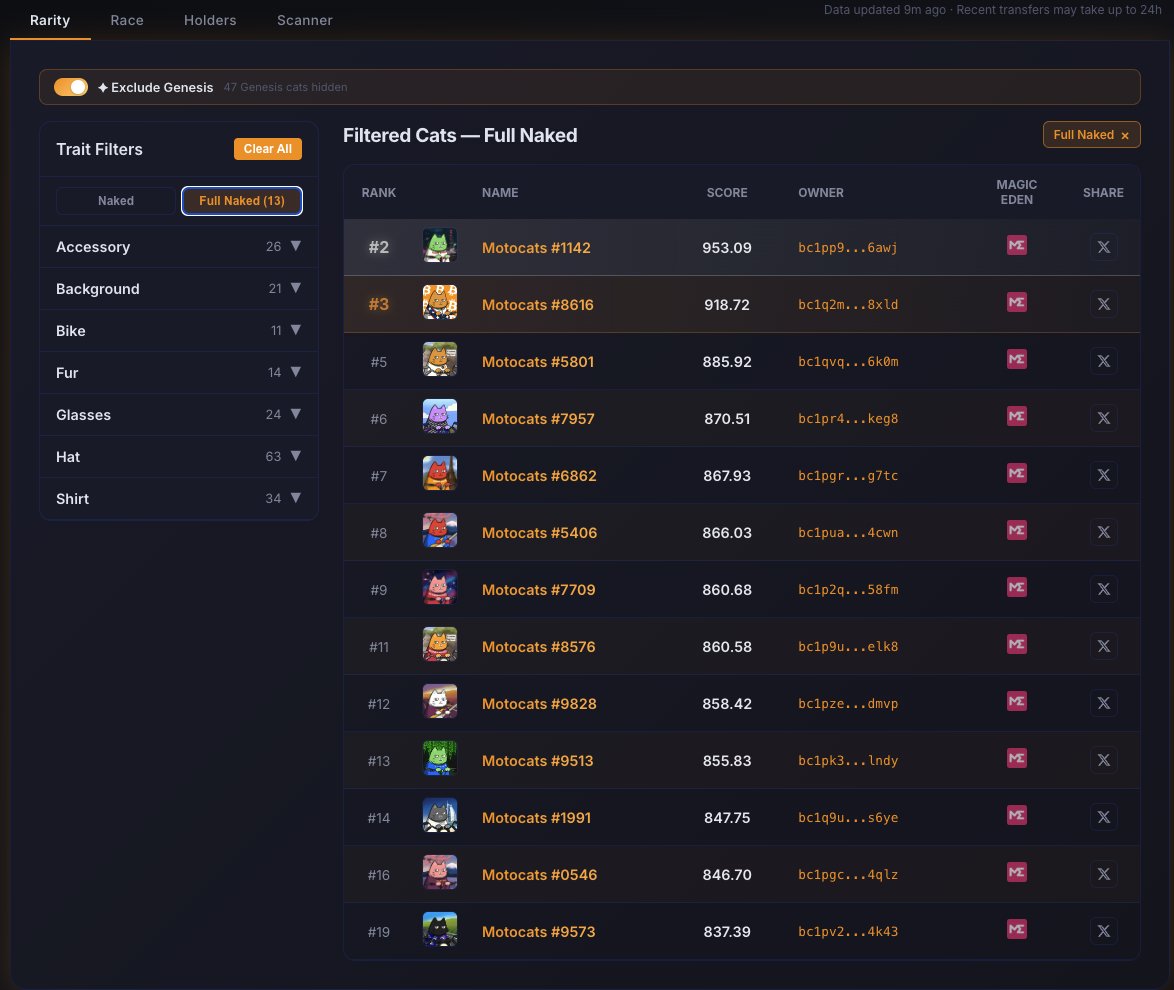Open the Motocats #8616 name link
Screen dimensions: 1174x990
(x=538, y=305)
